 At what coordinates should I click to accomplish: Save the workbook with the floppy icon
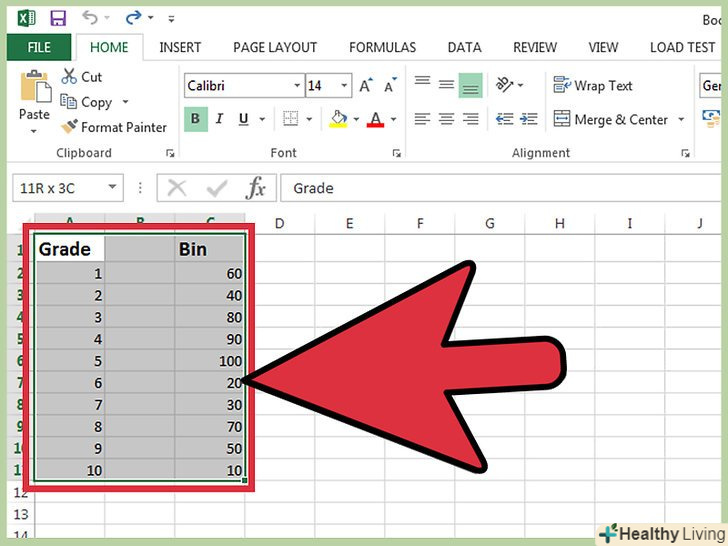tap(58, 19)
